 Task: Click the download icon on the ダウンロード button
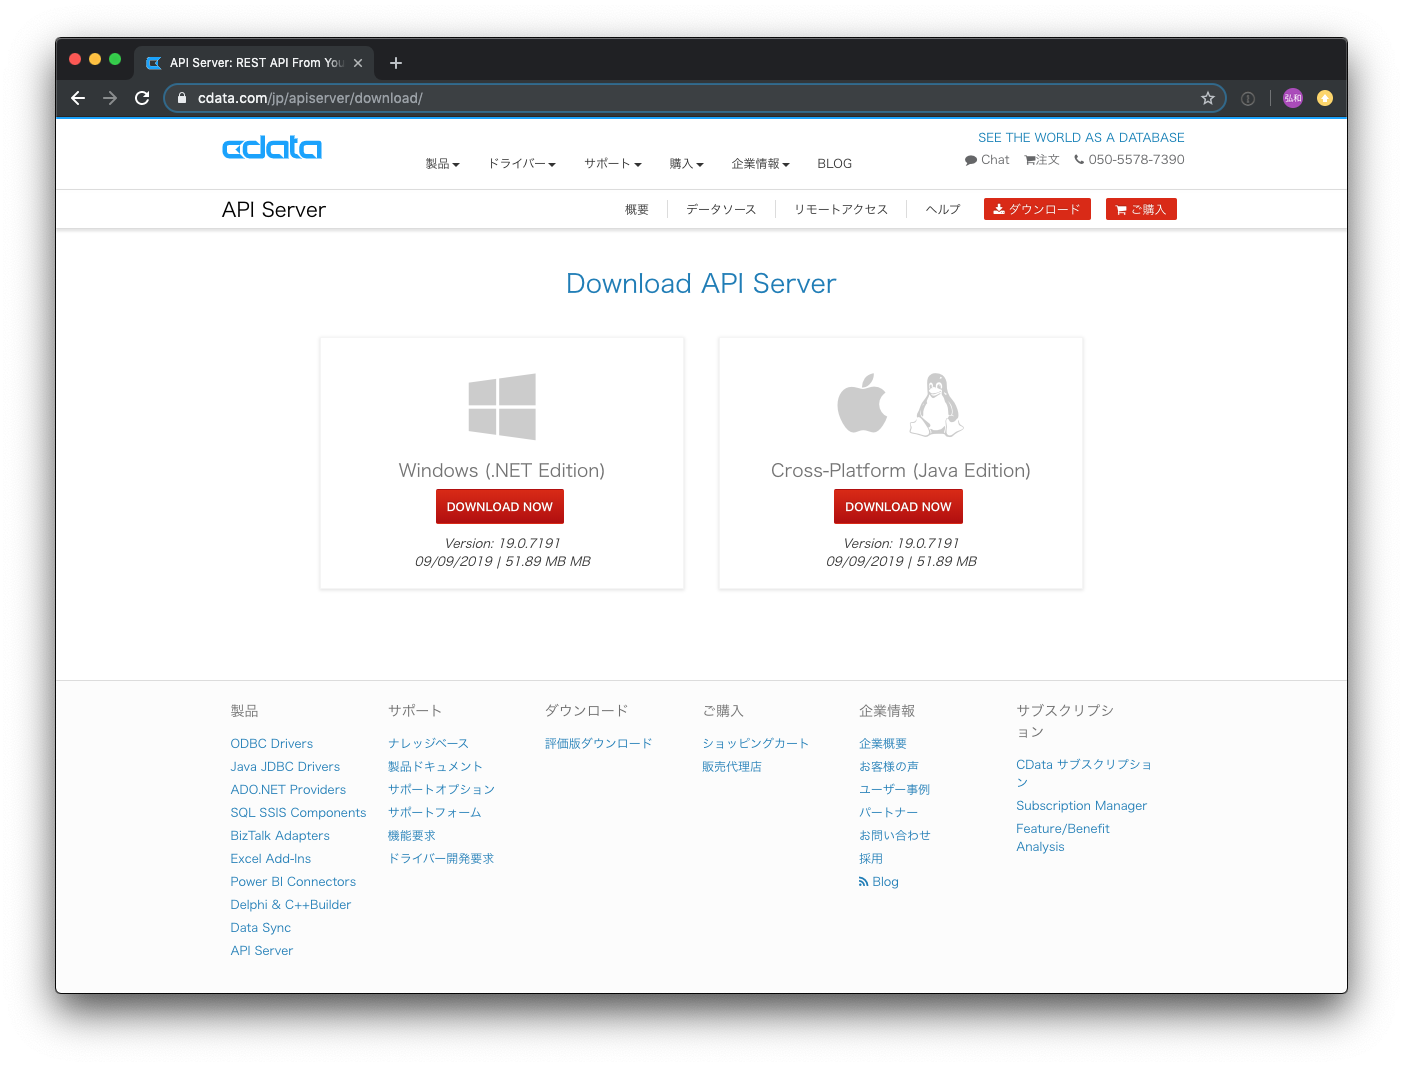coord(999,209)
